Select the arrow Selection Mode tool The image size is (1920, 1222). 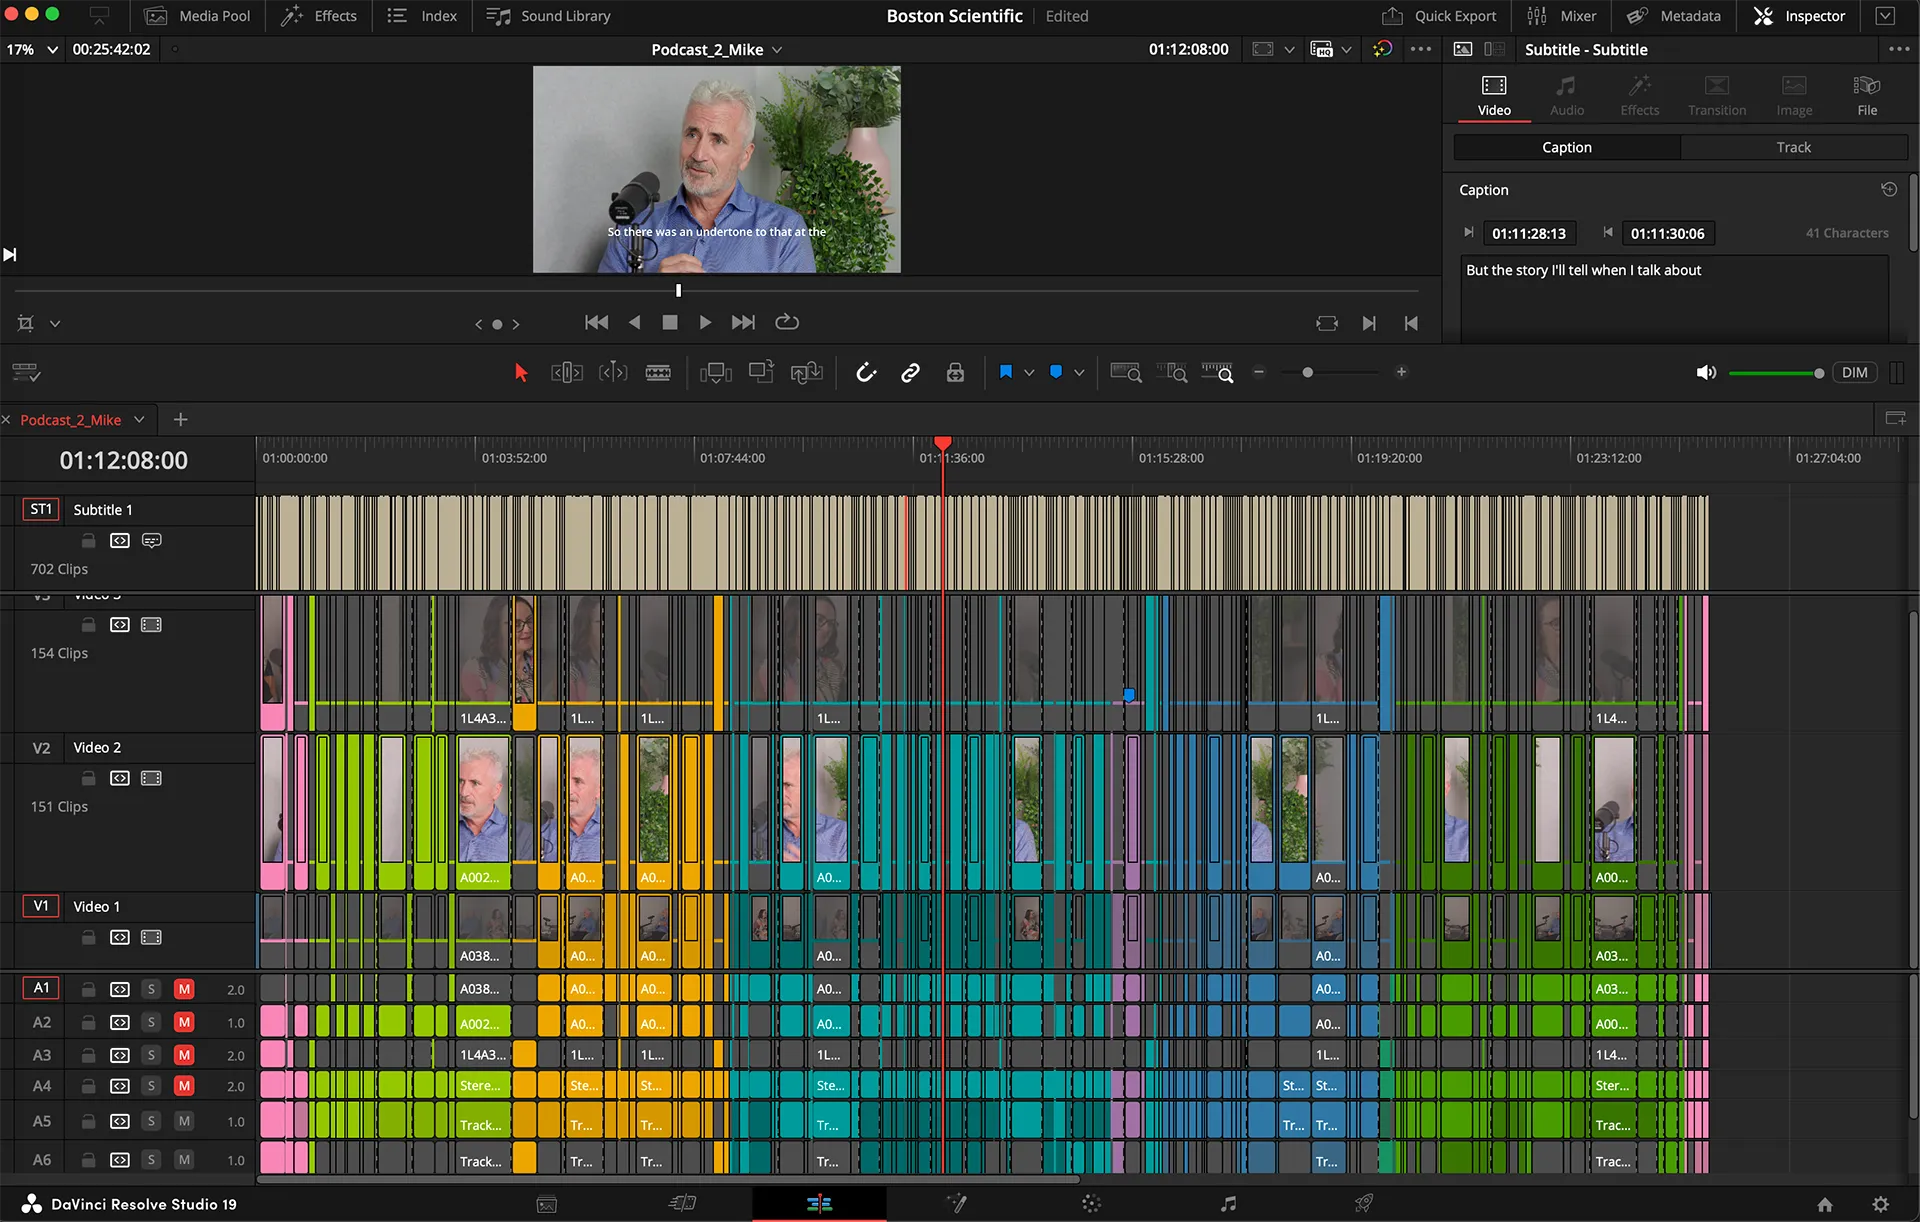(520, 373)
